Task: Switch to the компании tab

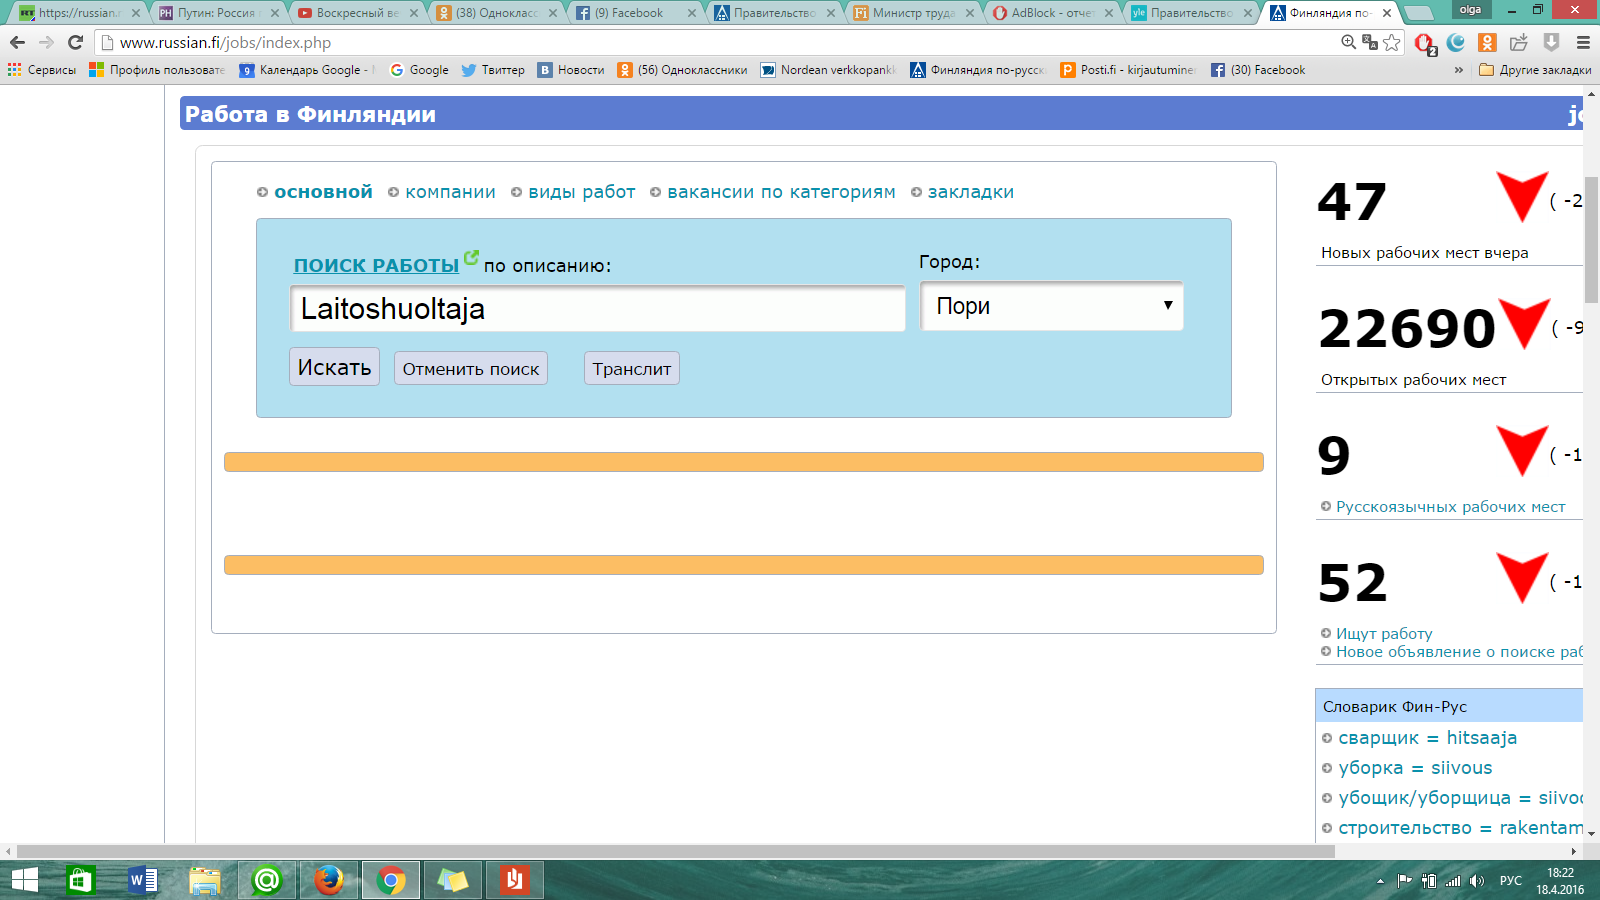Action: [450, 192]
